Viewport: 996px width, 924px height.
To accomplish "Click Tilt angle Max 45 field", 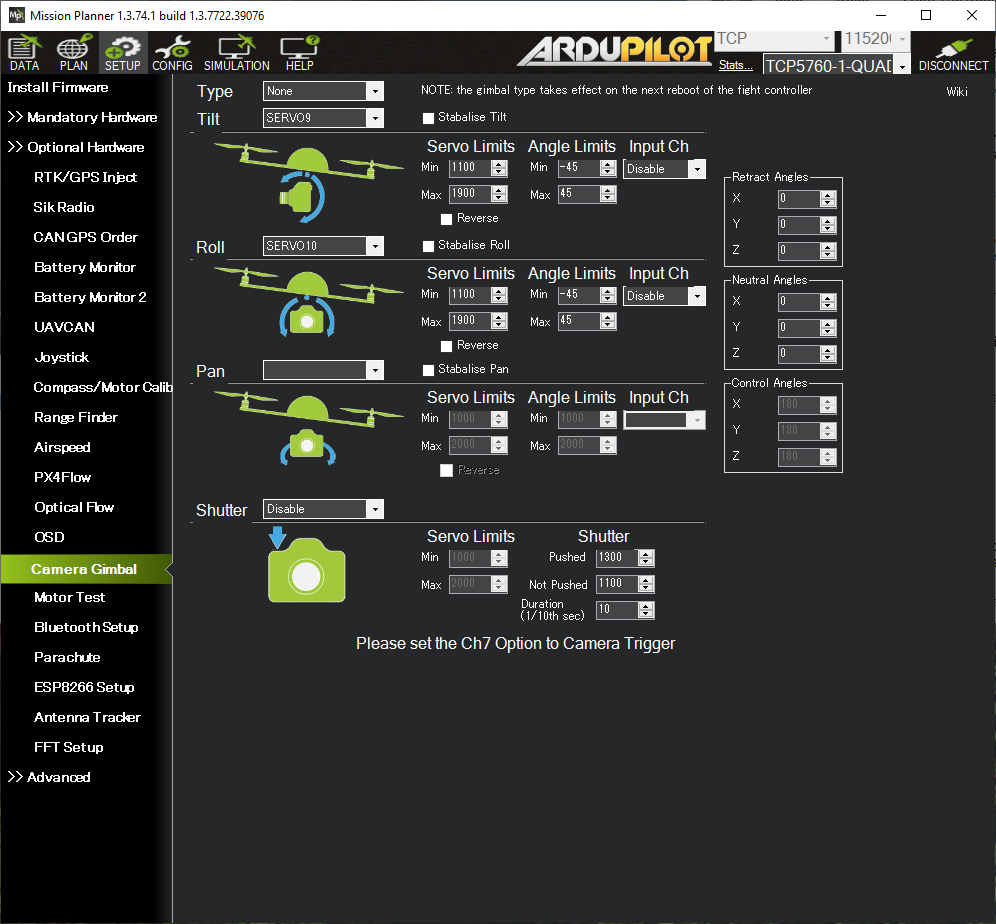I will tap(579, 194).
